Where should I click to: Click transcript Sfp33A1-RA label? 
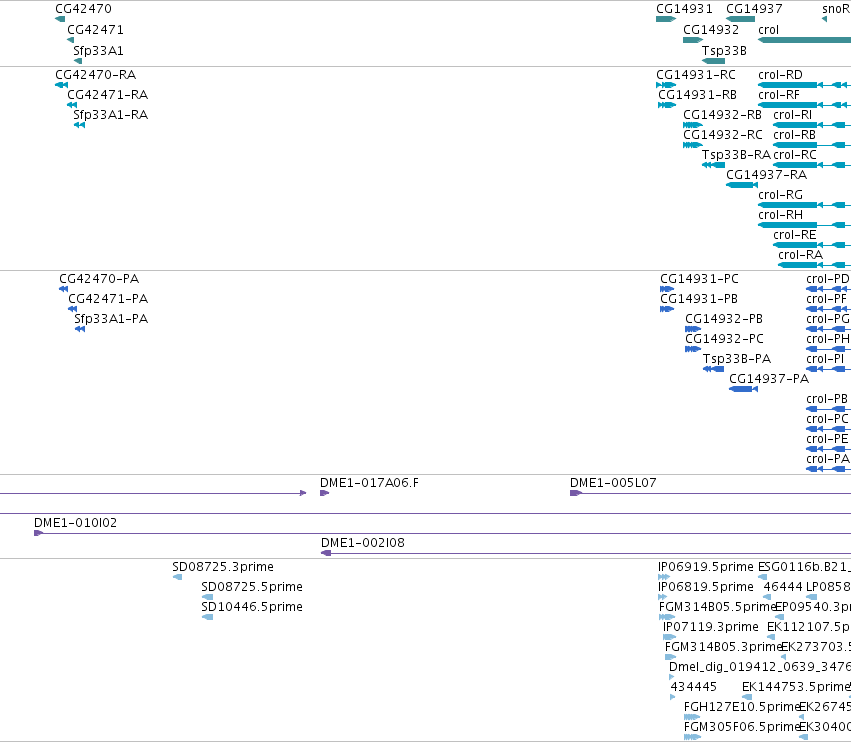tap(111, 115)
